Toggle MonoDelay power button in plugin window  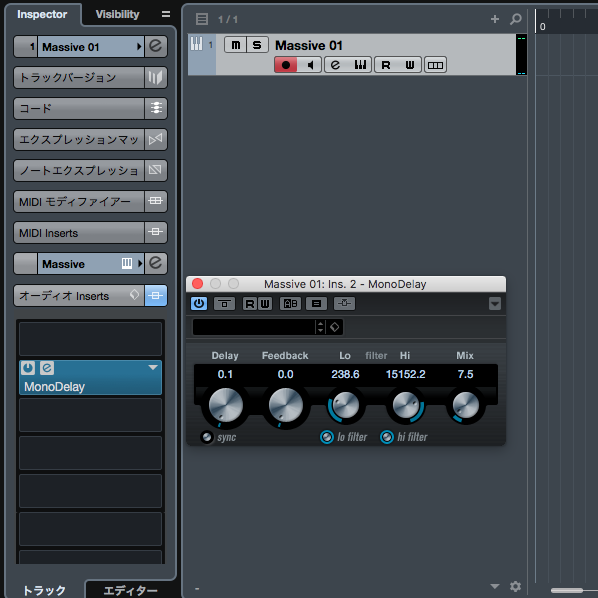coord(199,304)
